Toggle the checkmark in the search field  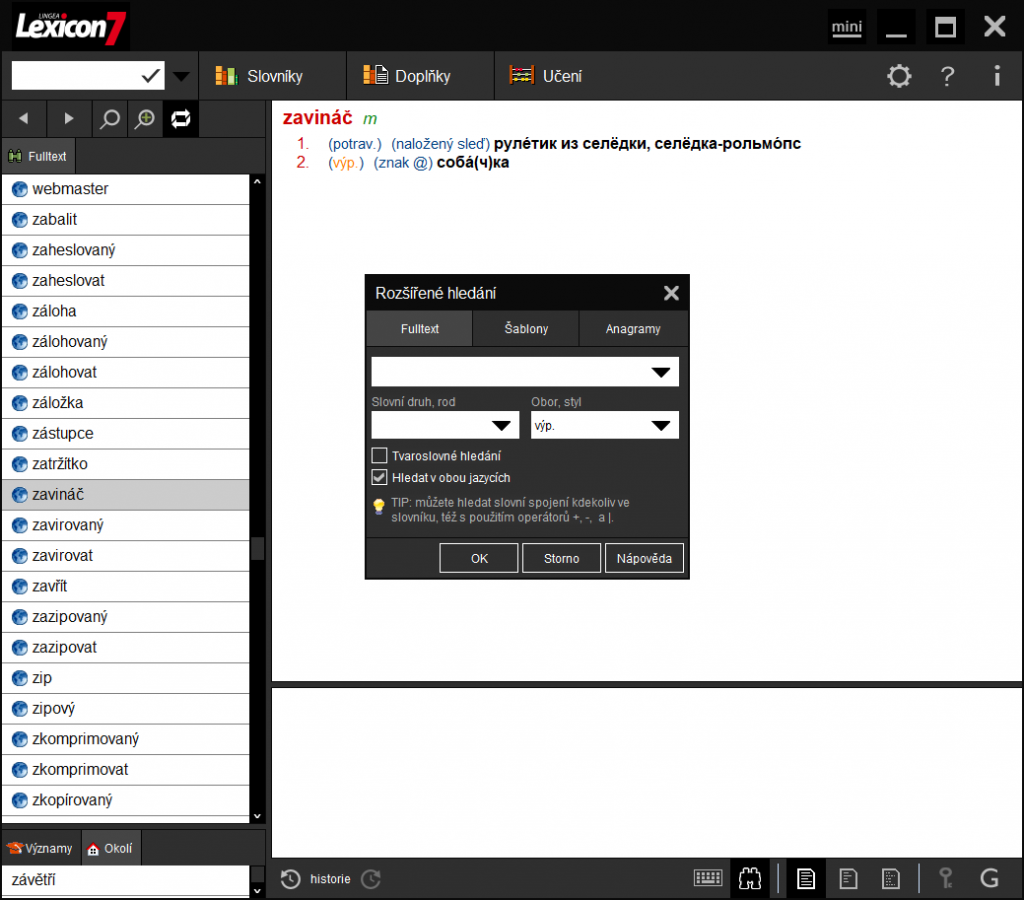coord(149,74)
